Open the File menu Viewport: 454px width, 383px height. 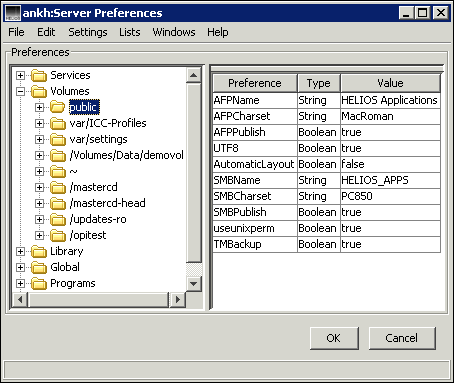point(16,32)
